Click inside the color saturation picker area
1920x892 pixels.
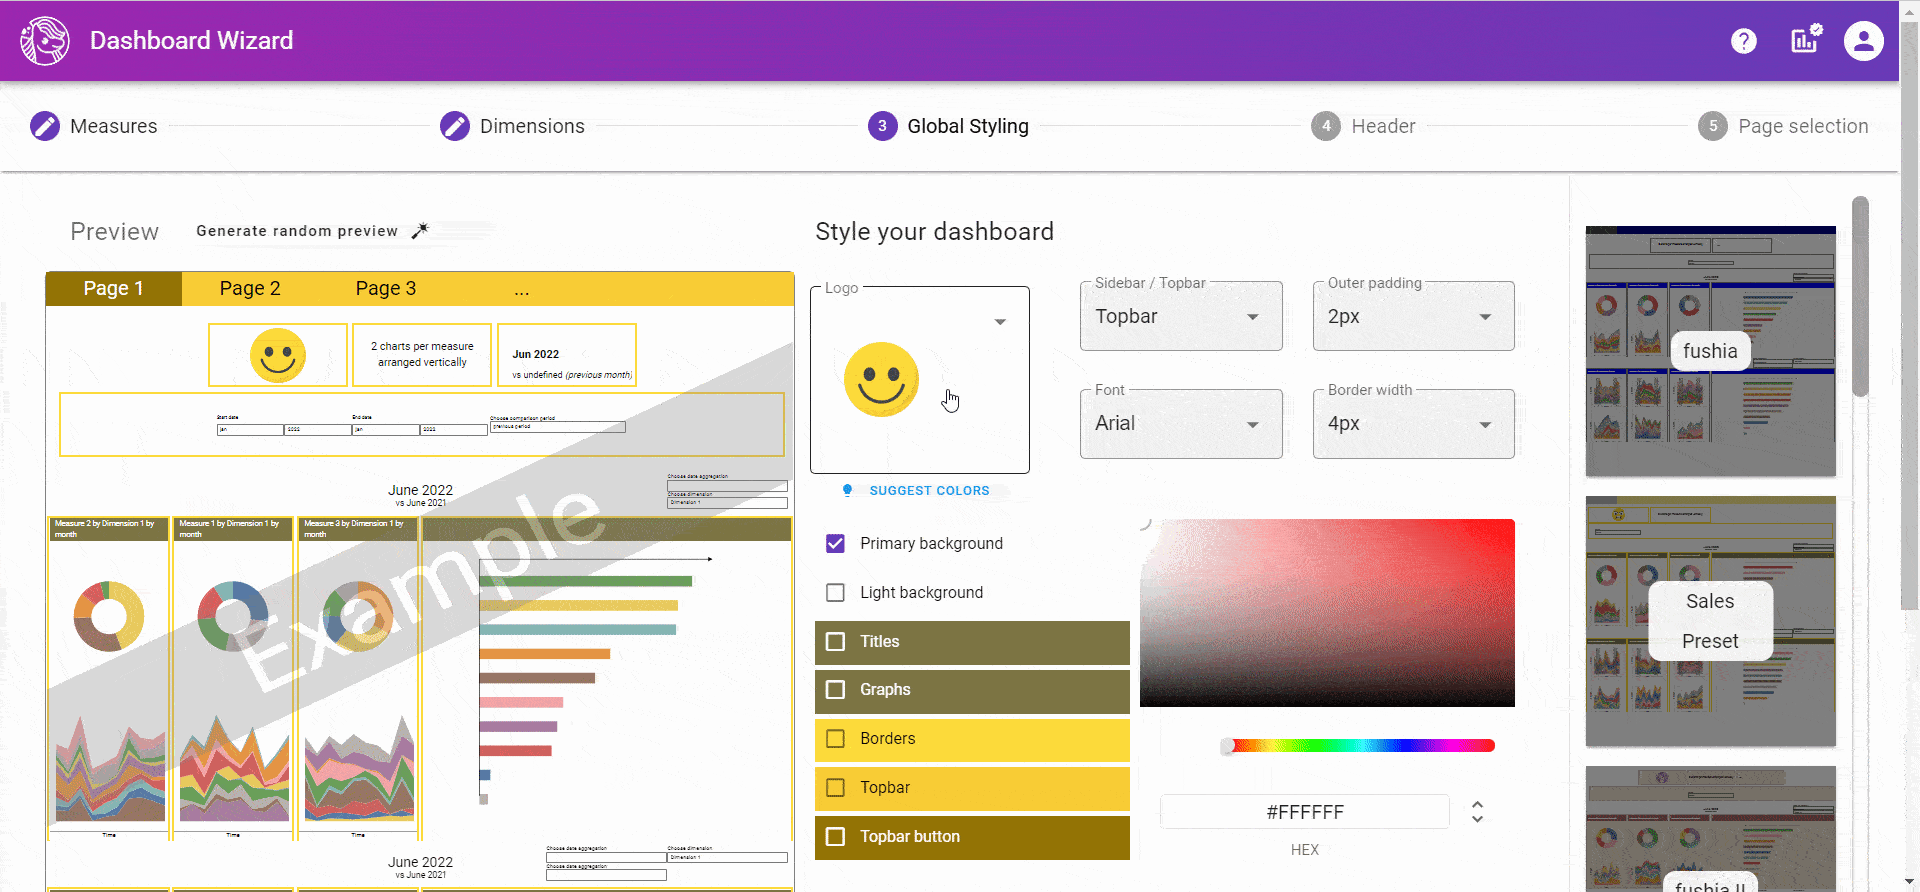pyautogui.click(x=1327, y=613)
